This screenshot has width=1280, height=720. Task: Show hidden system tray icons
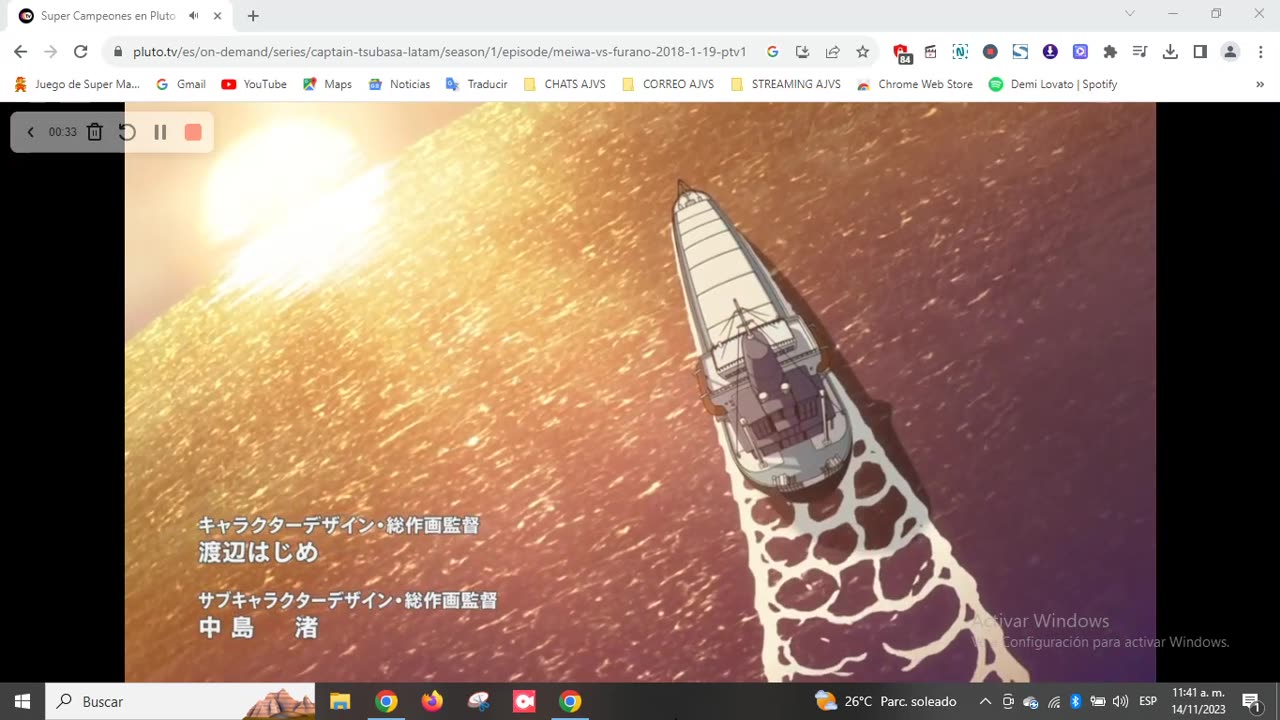985,701
